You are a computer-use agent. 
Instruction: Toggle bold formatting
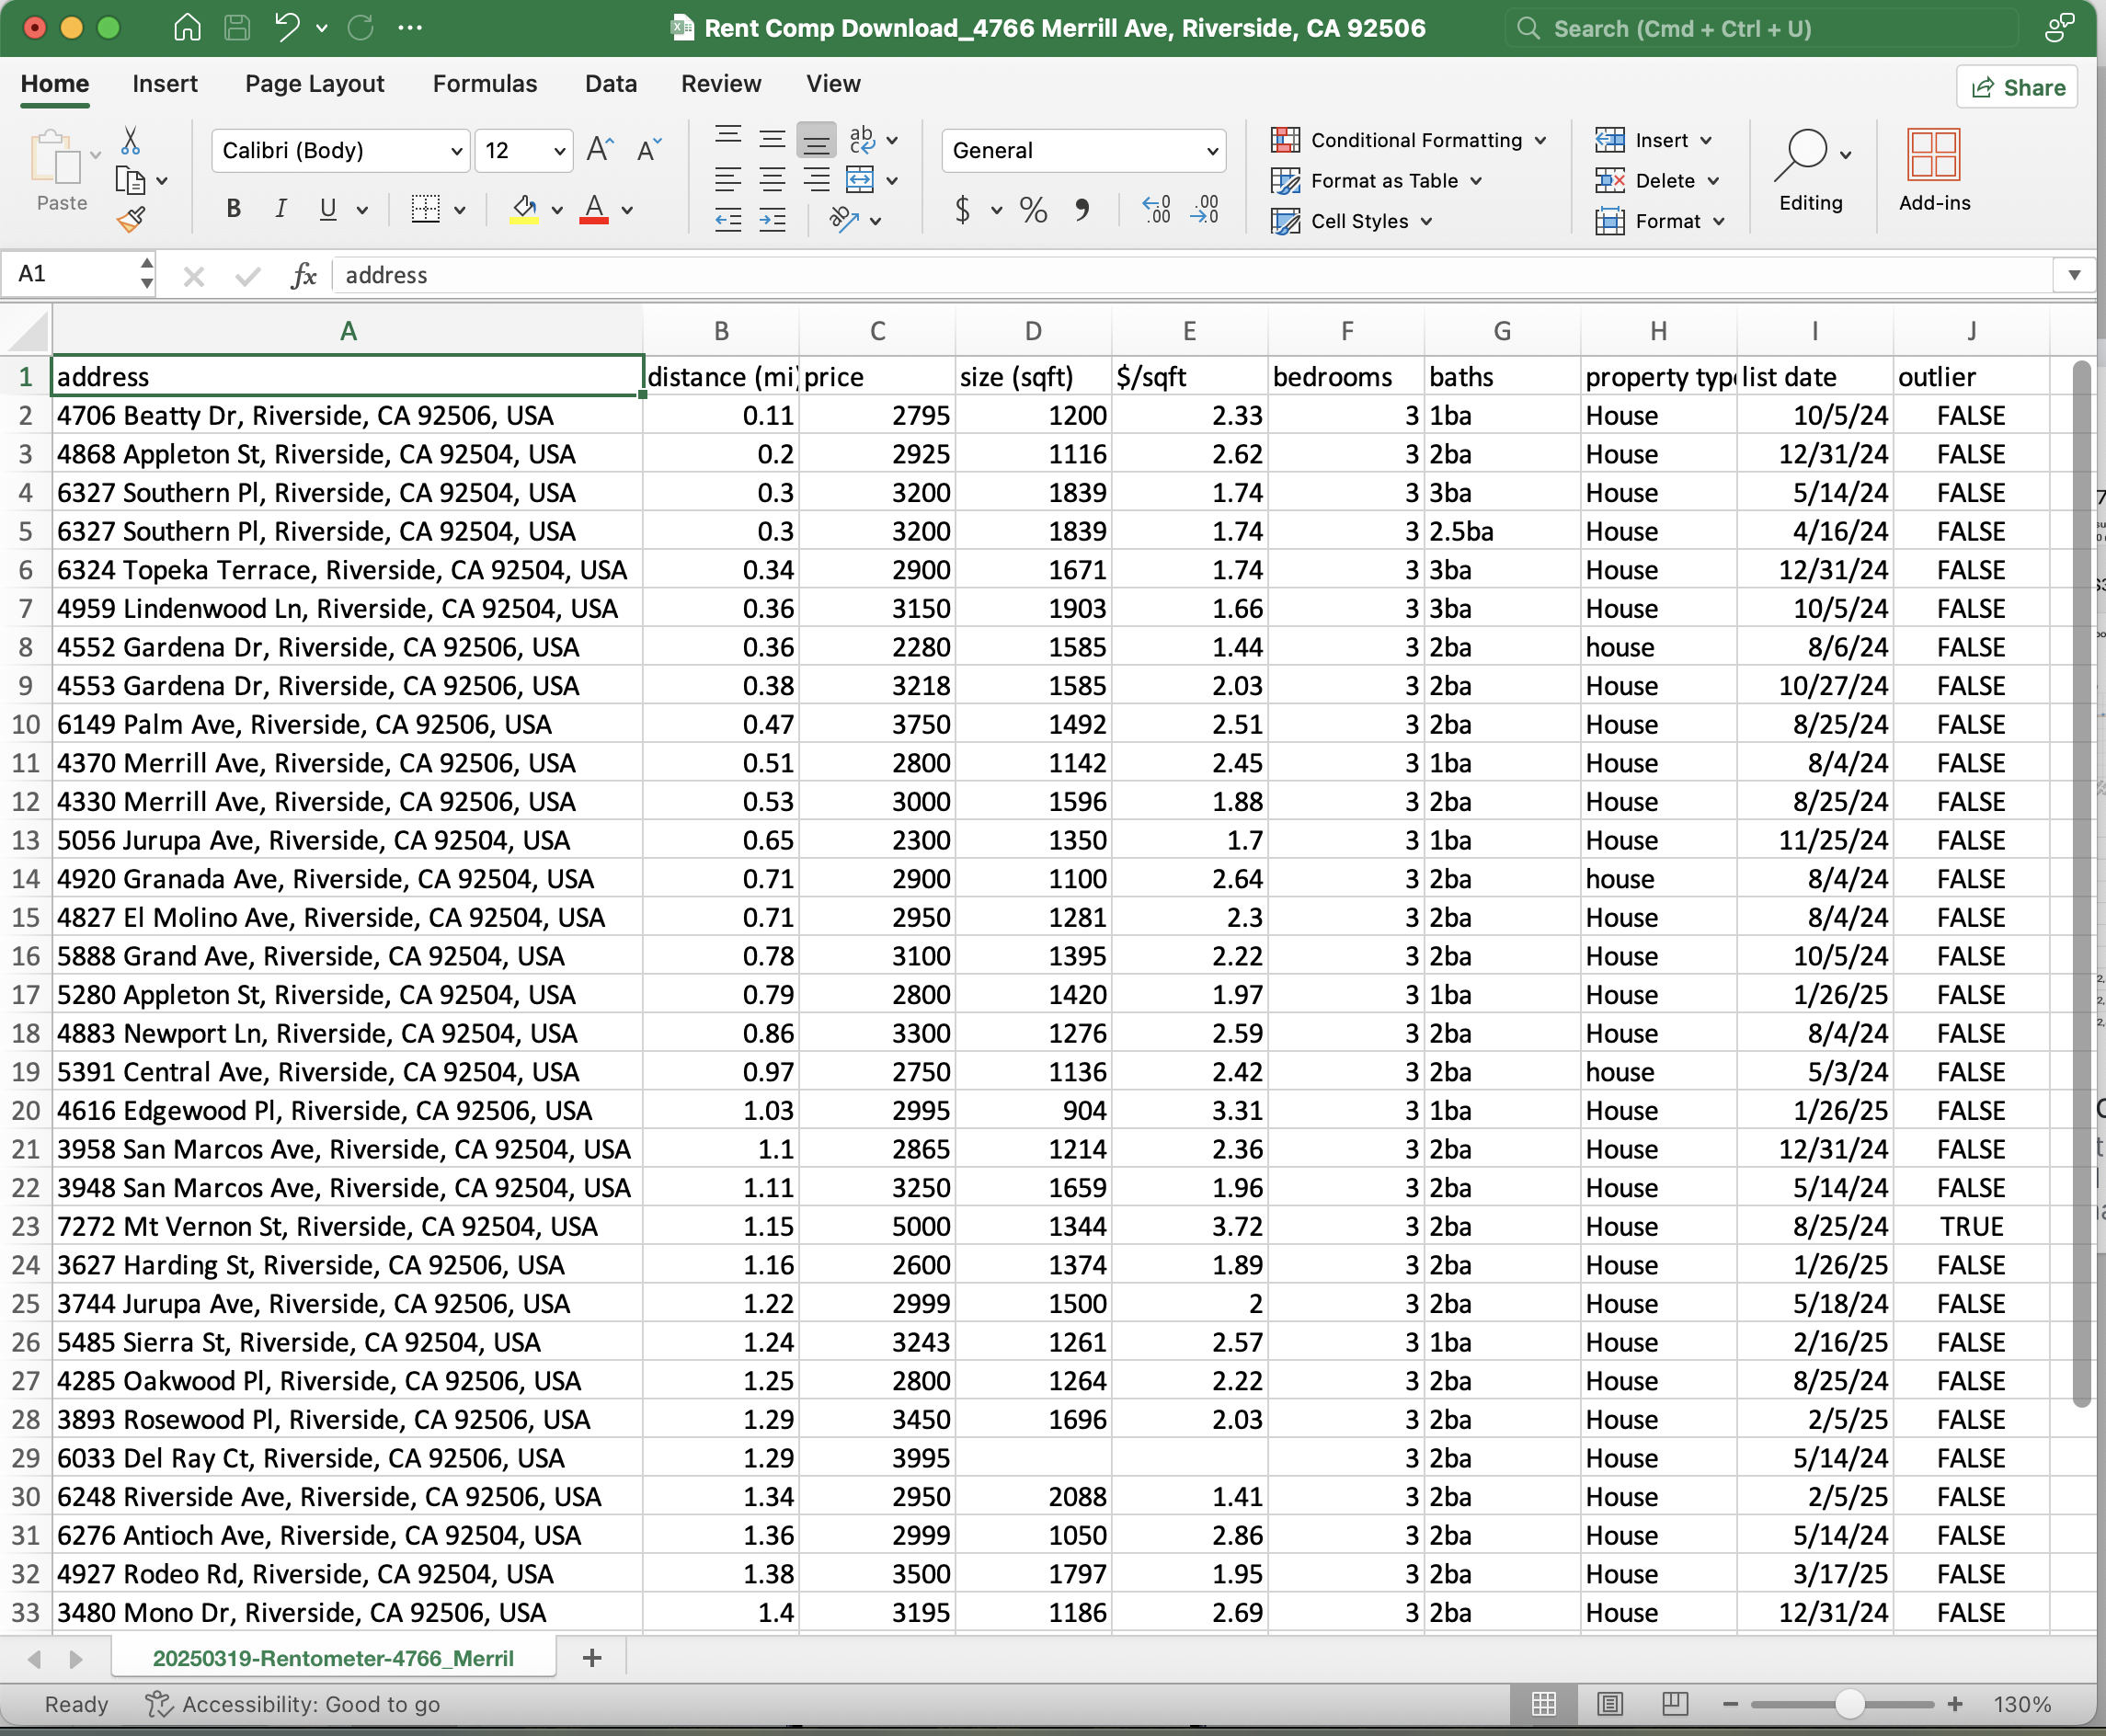pyautogui.click(x=233, y=209)
